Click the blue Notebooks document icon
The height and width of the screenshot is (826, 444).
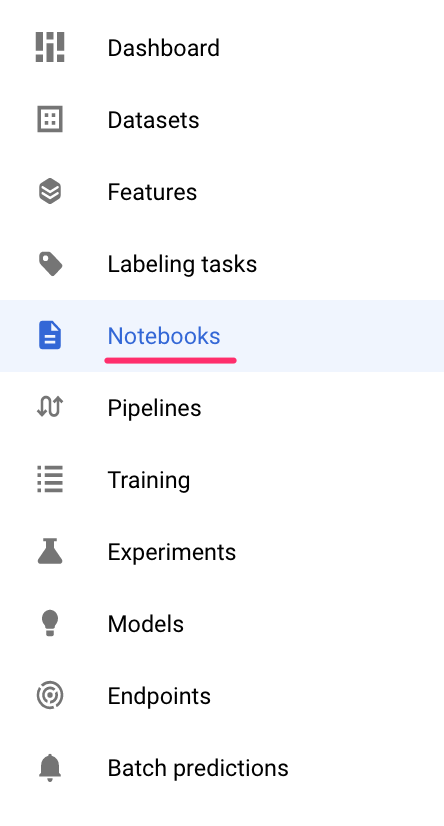click(x=50, y=336)
